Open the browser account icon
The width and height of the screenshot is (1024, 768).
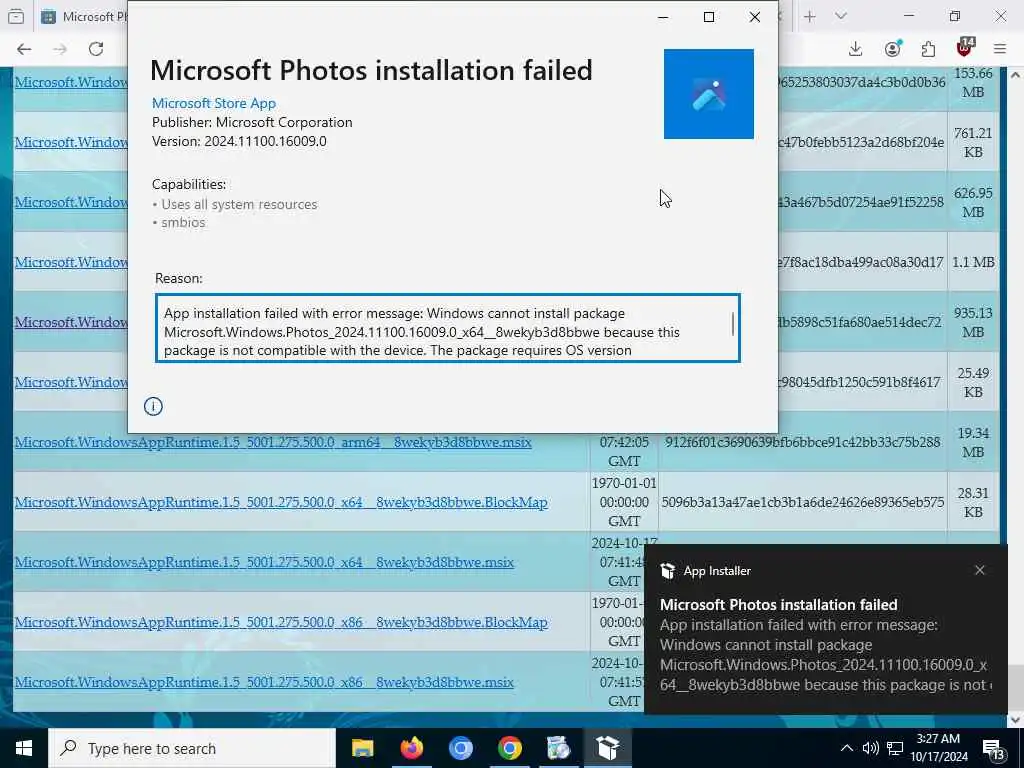[x=893, y=49]
